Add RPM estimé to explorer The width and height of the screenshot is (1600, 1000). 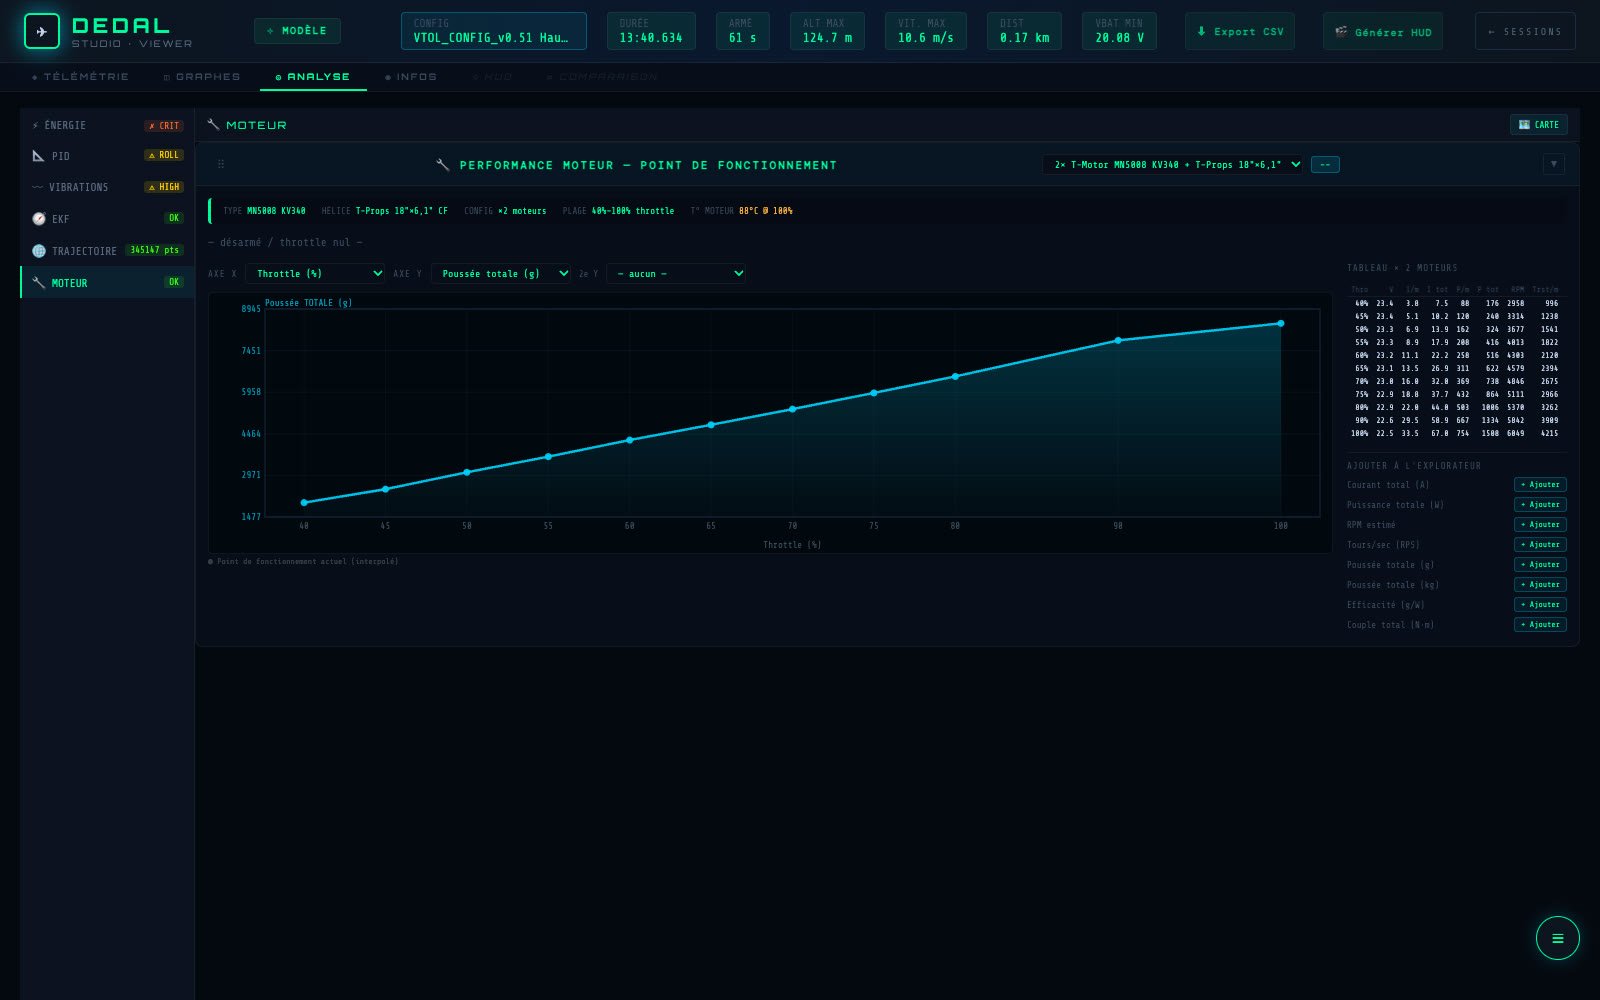pyautogui.click(x=1540, y=525)
